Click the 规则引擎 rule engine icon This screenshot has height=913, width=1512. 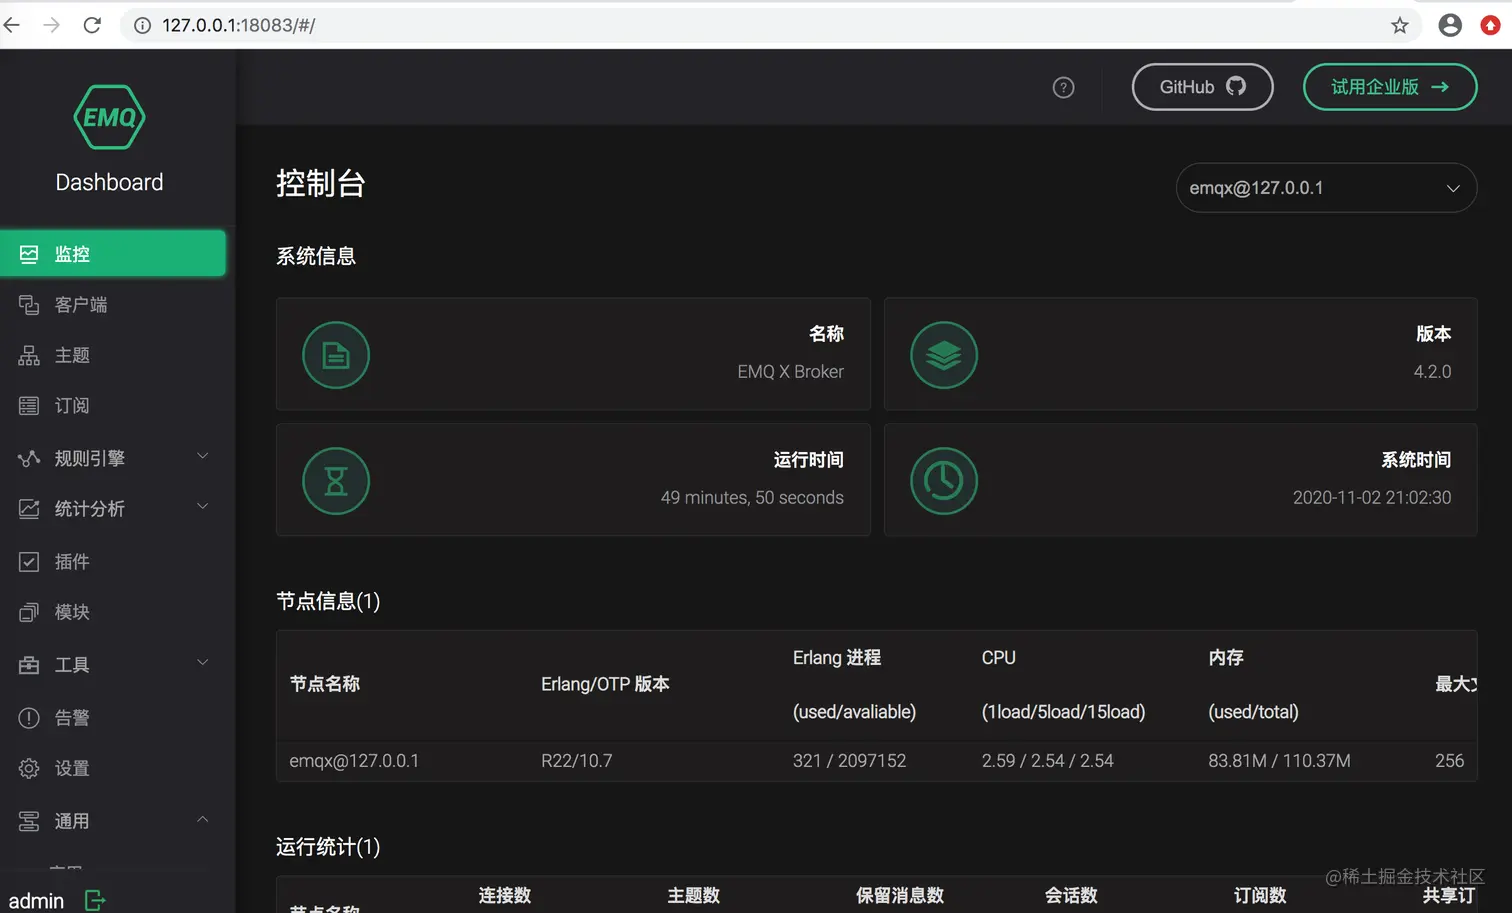29,458
